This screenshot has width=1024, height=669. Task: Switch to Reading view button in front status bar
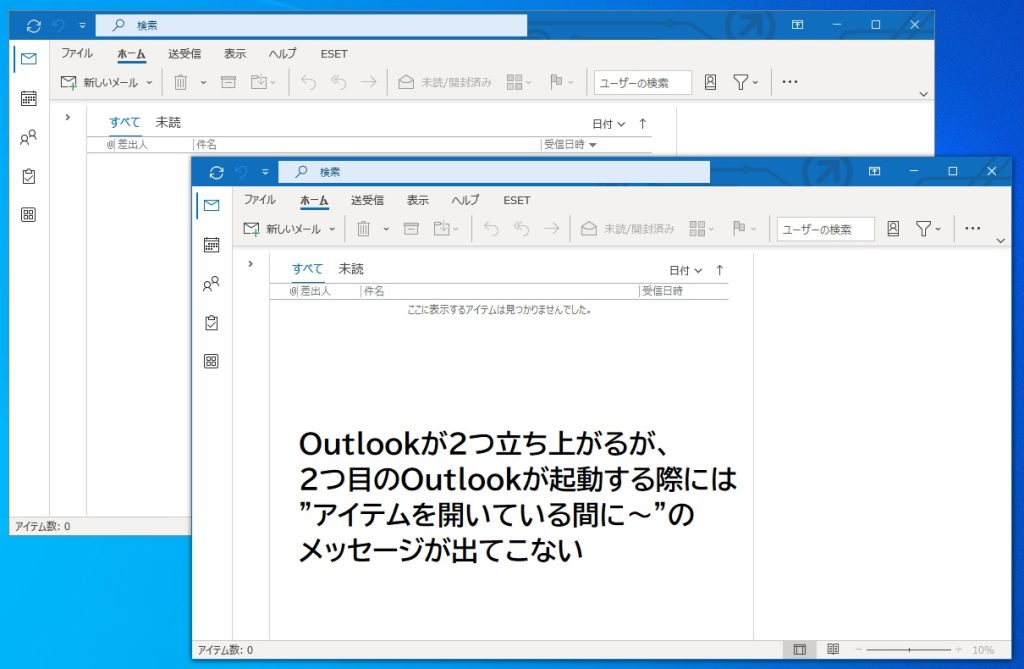point(833,649)
